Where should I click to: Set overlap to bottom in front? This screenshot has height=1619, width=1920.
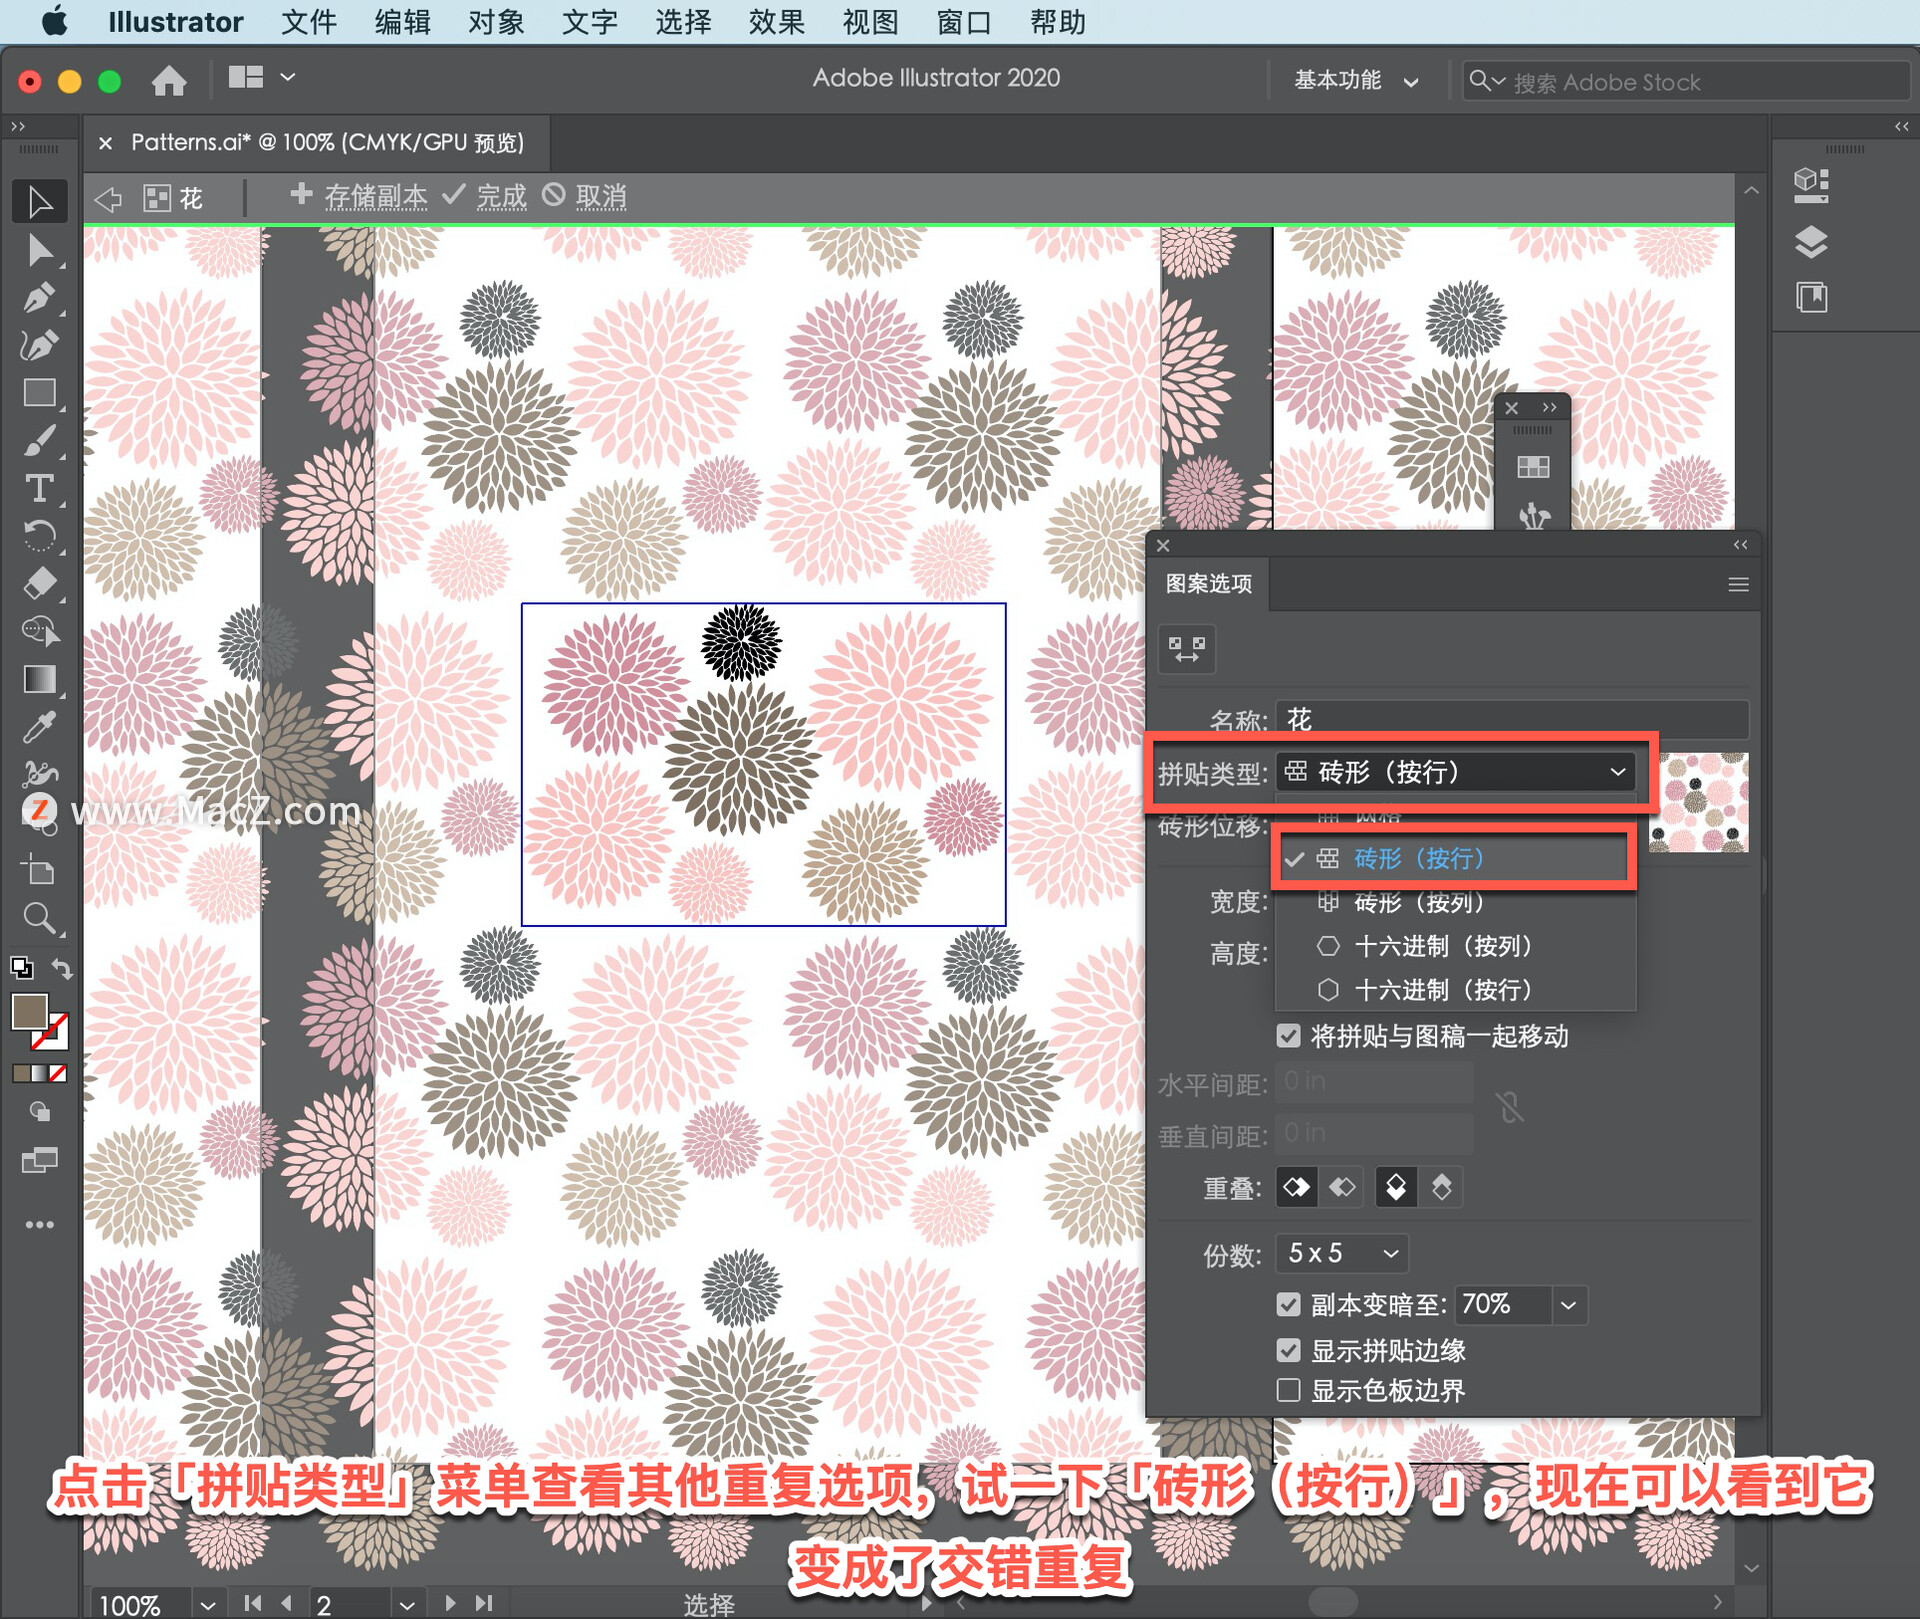coord(1442,1188)
